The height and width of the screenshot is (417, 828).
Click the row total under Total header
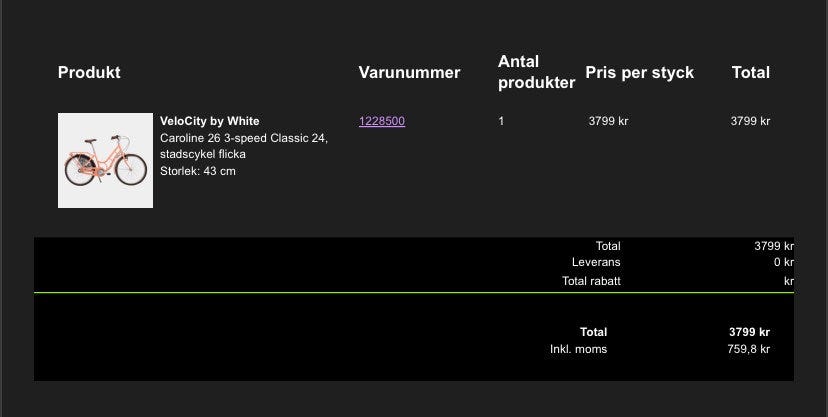(750, 121)
